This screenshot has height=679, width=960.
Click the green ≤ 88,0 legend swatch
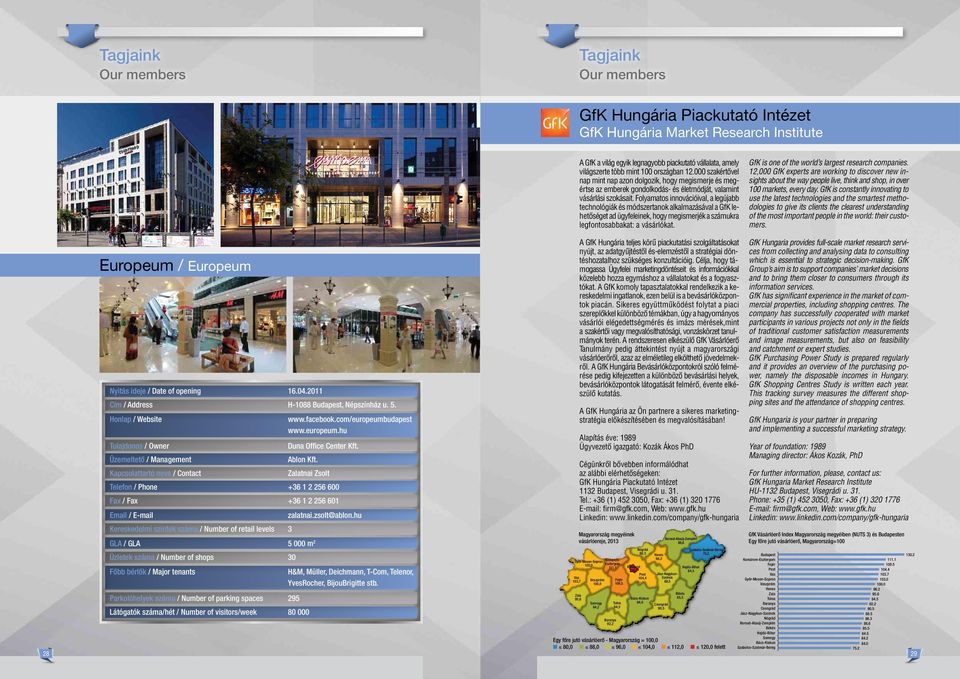point(582,647)
